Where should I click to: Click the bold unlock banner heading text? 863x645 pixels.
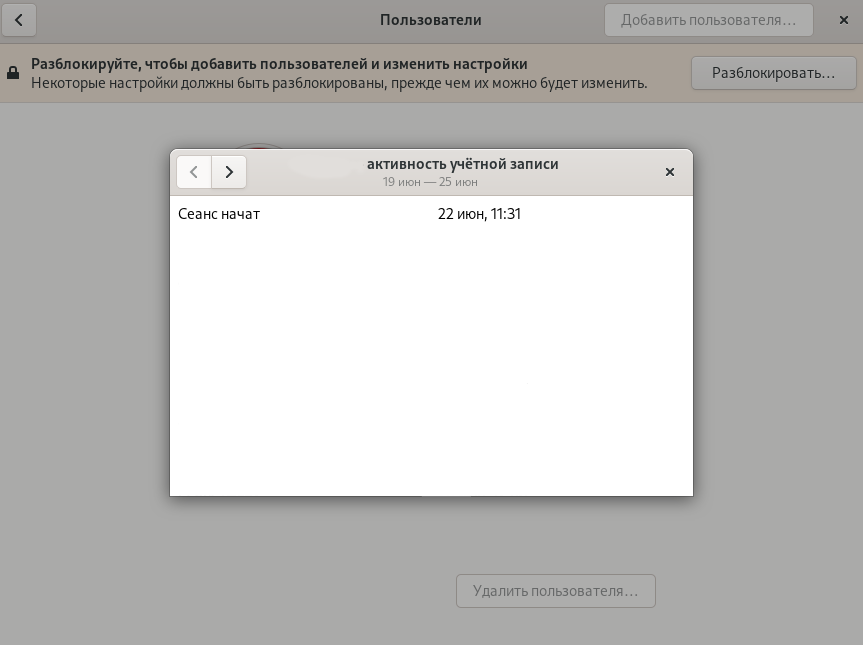(279, 64)
